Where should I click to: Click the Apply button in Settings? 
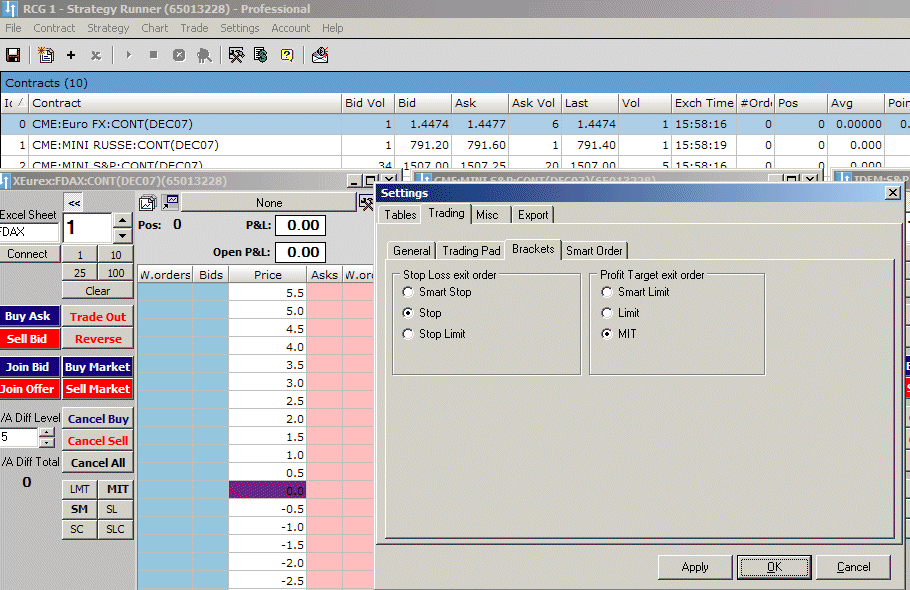(x=695, y=567)
